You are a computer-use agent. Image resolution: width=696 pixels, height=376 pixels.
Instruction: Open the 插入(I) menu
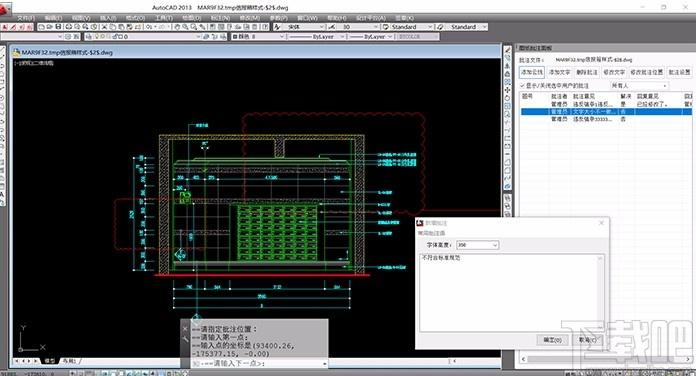[108, 18]
